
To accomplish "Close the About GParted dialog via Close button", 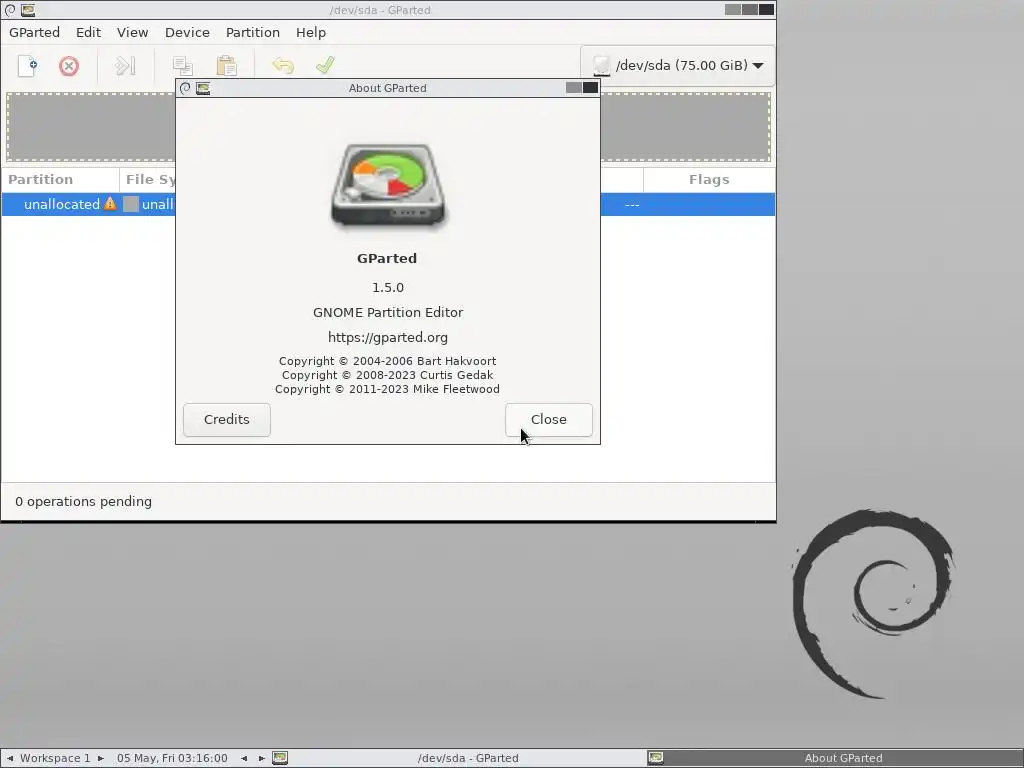I will [x=549, y=419].
